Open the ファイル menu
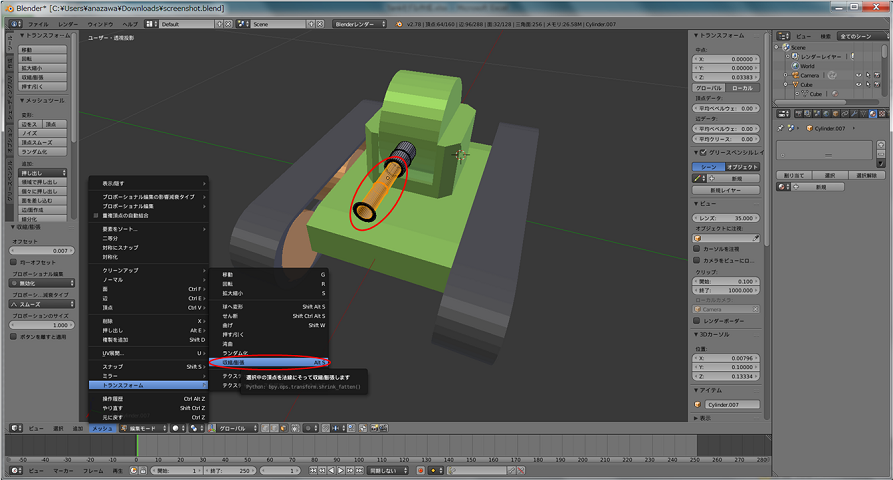The width and height of the screenshot is (893, 480). (x=37, y=22)
